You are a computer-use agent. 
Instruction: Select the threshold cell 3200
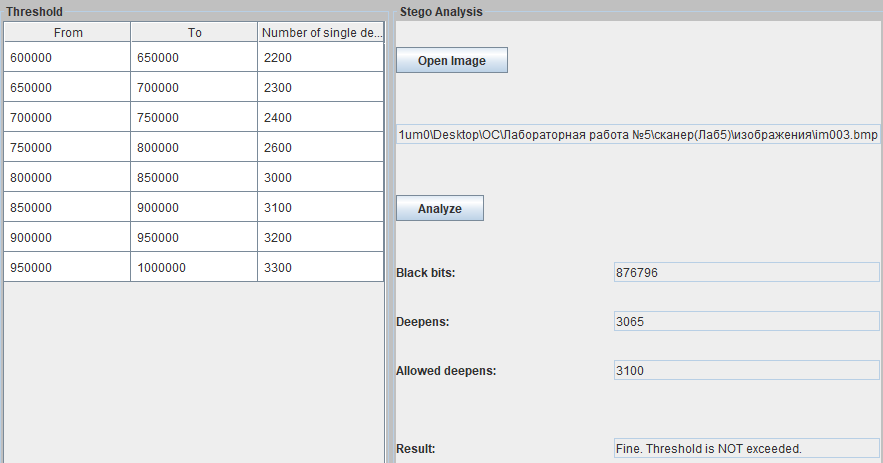[320, 237]
